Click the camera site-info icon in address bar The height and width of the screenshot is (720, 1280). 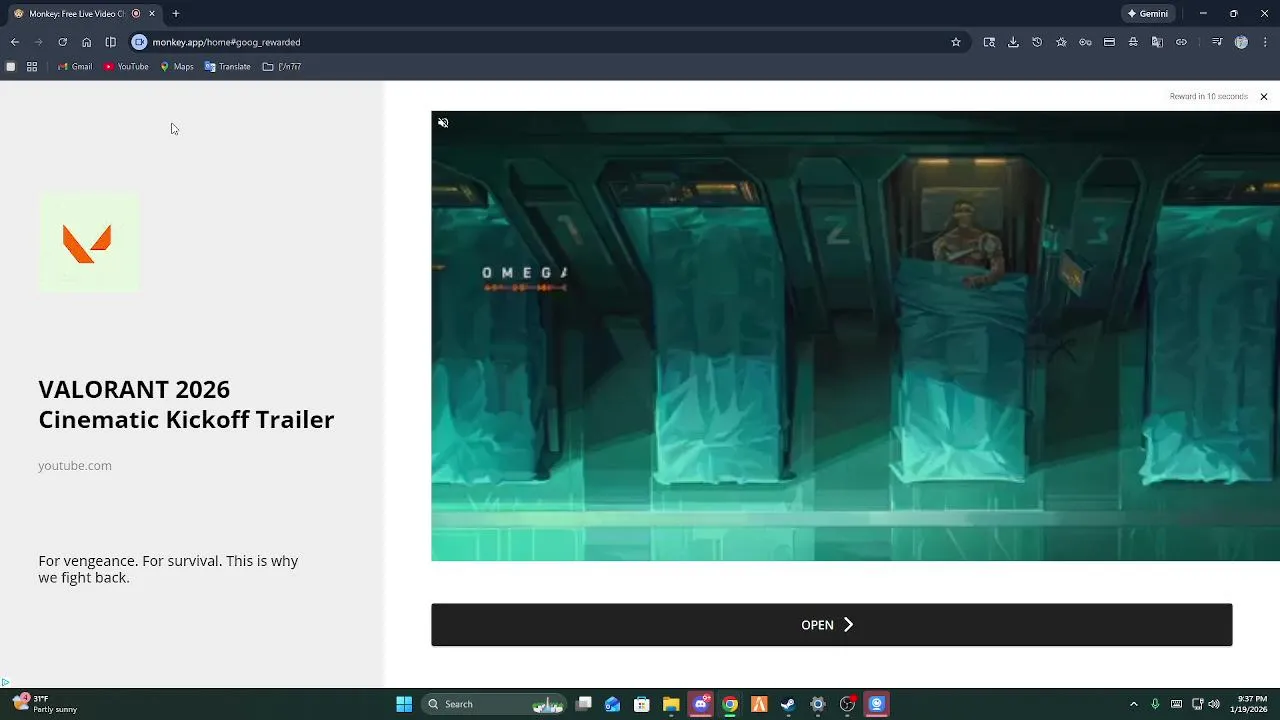[x=139, y=42]
